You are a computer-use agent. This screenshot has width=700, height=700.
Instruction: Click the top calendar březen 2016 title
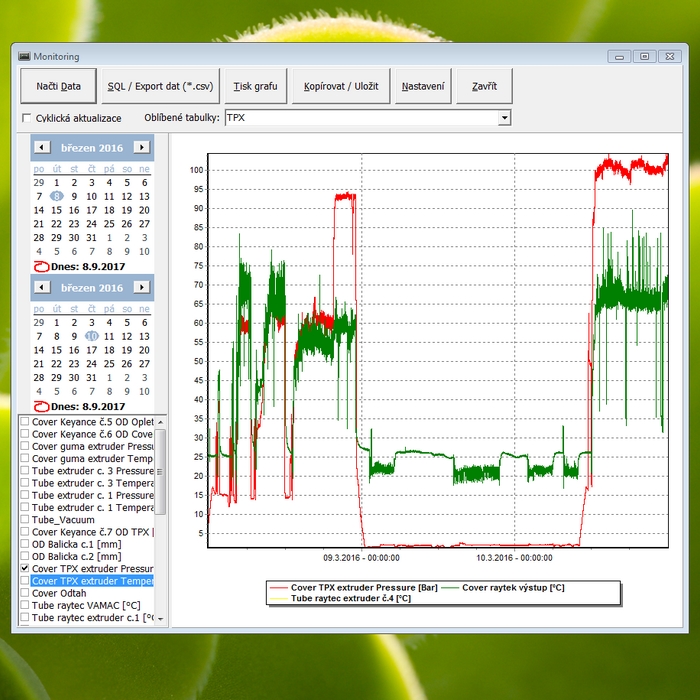[x=92, y=148]
